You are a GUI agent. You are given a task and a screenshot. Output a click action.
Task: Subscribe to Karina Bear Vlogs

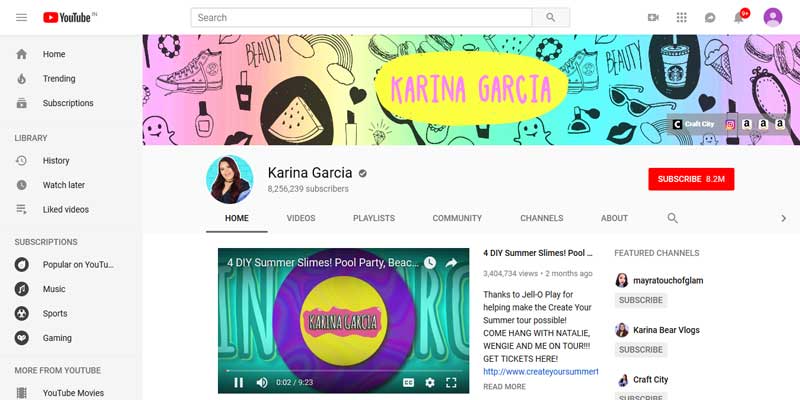coord(641,349)
